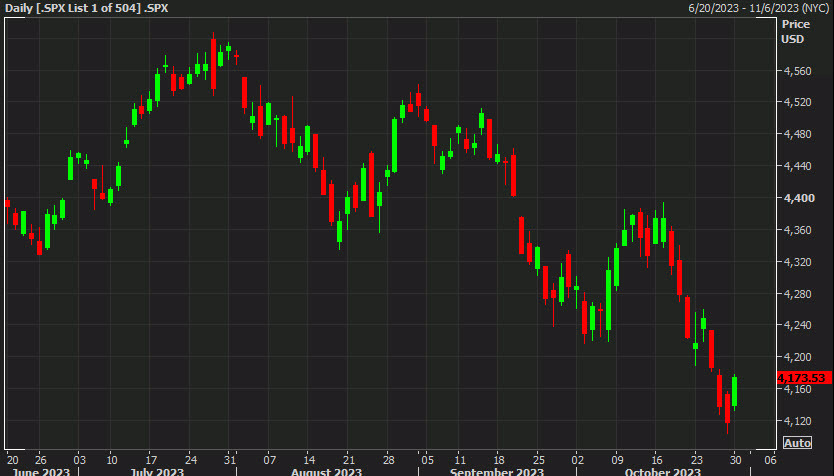
Task: Select the 4,200 price axis label
Action: [x=798, y=357]
